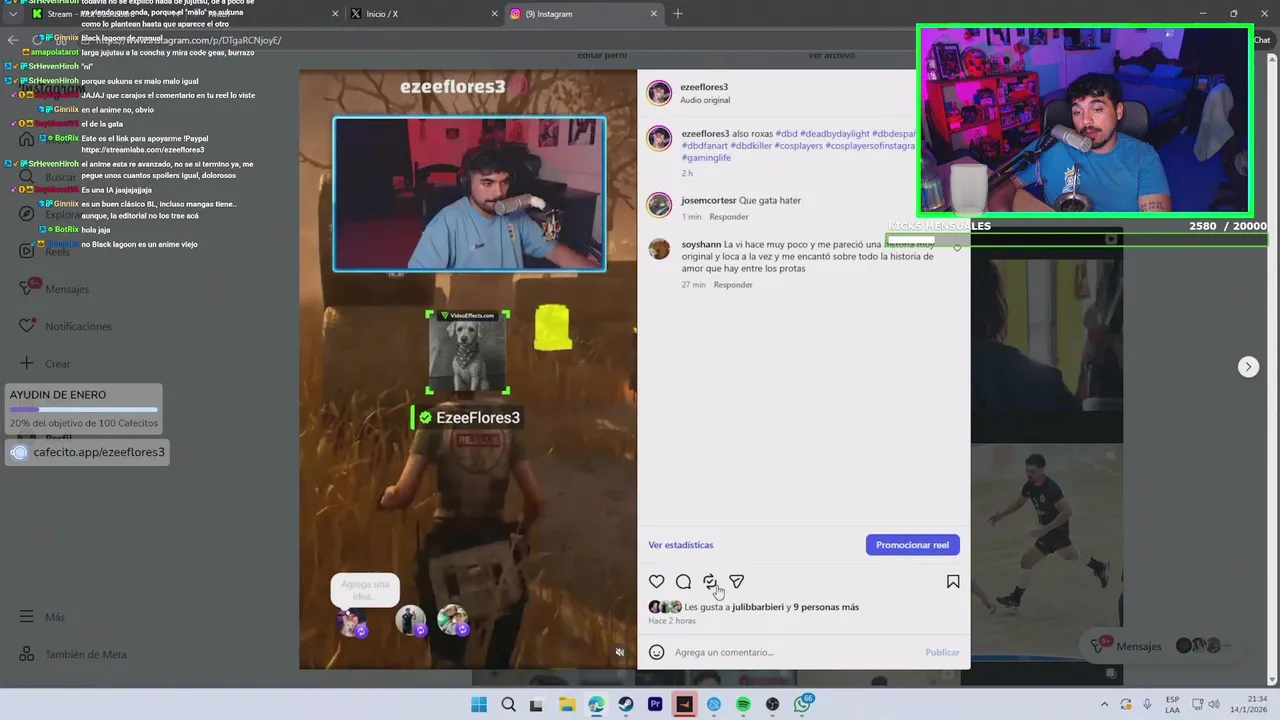Open the Windows Start menu
Screen dimensions: 1280x720
pos(479,705)
